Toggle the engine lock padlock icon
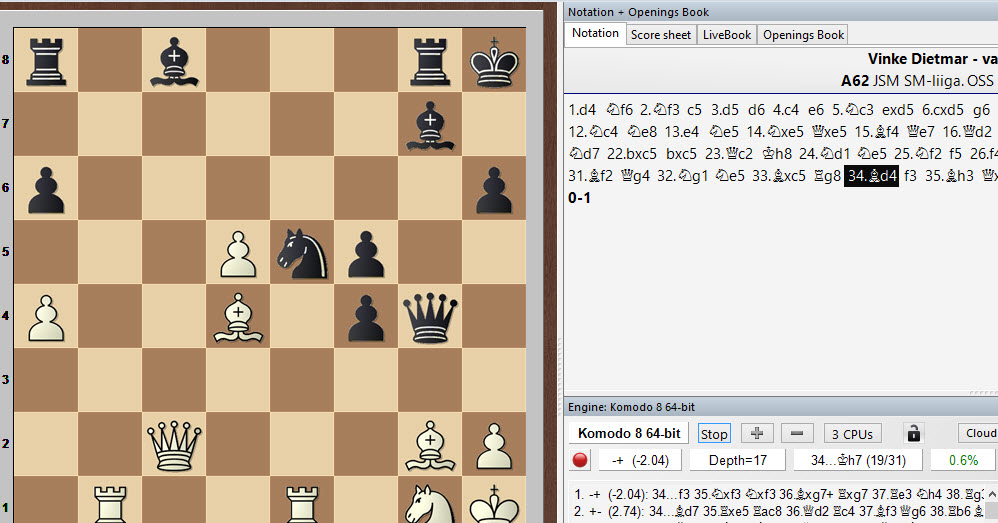998x523 pixels. pyautogui.click(x=912, y=433)
